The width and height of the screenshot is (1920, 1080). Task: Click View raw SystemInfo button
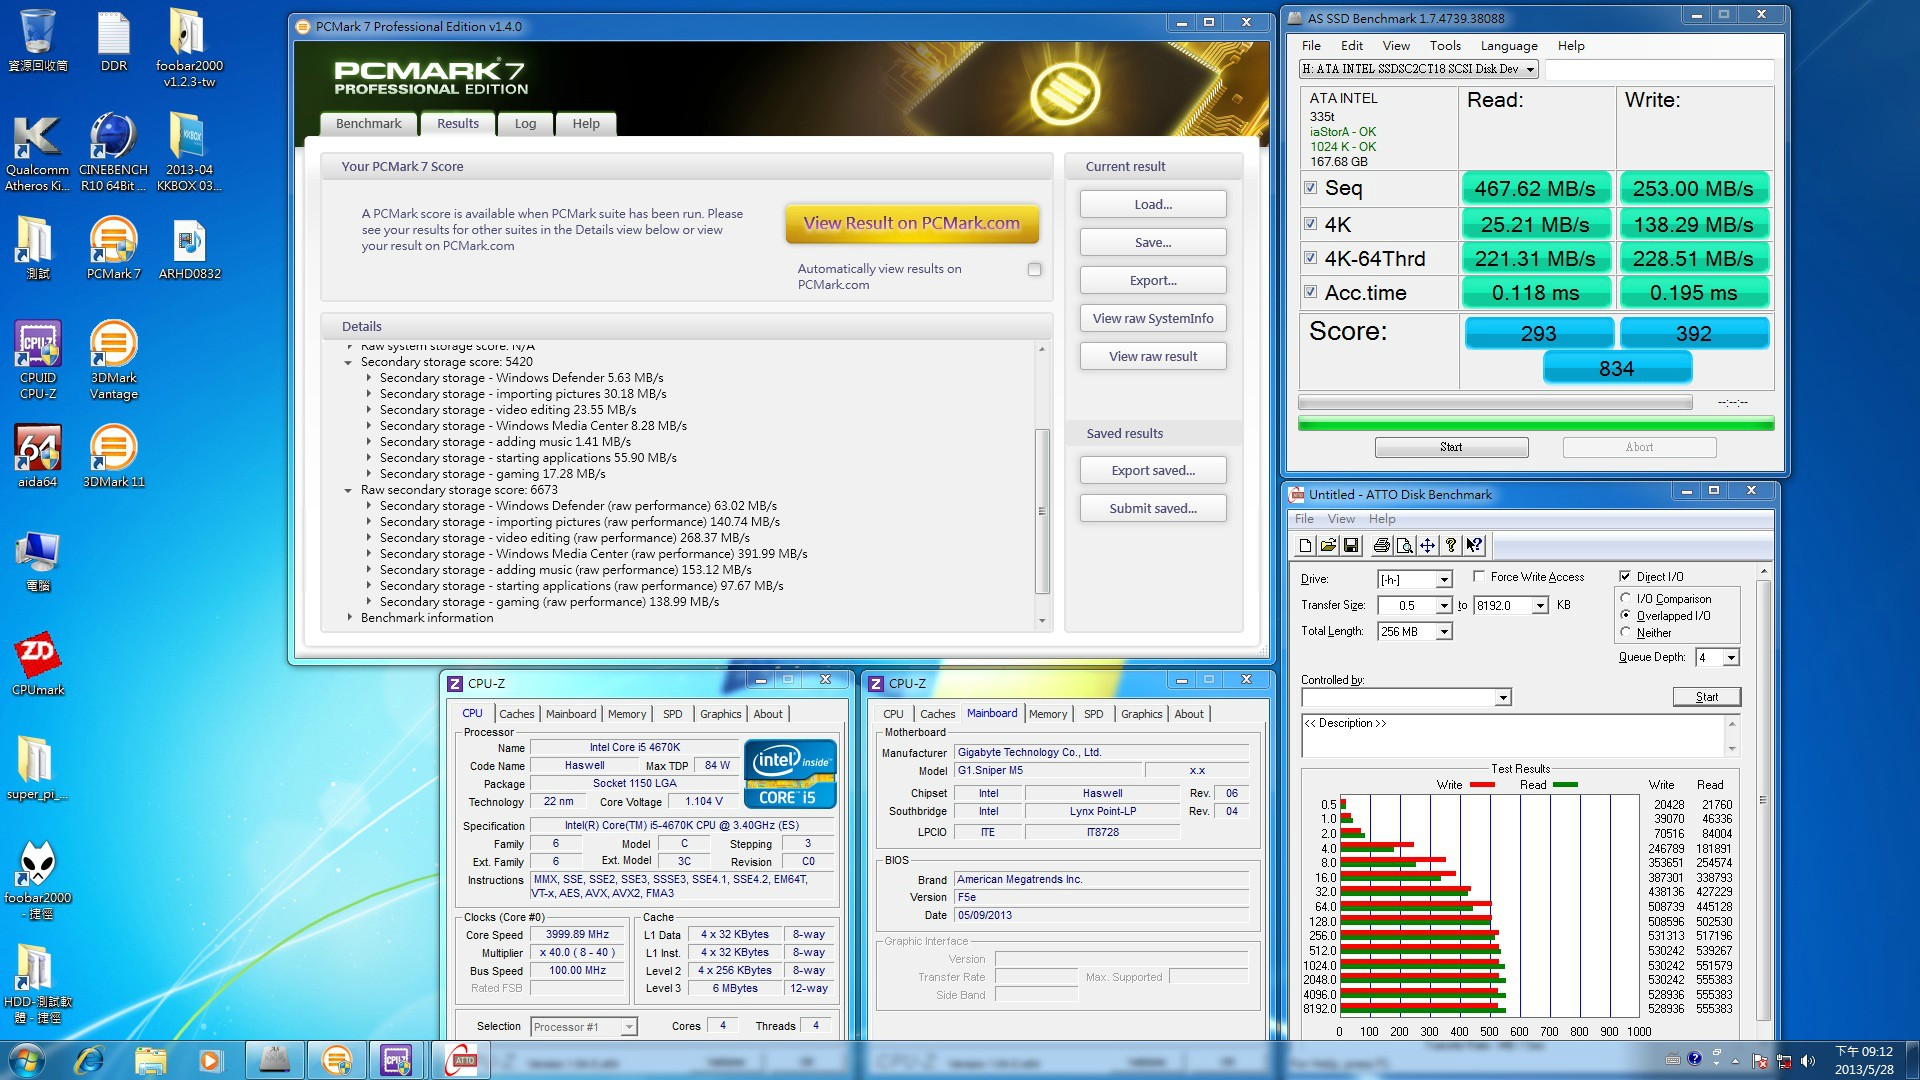1153,318
